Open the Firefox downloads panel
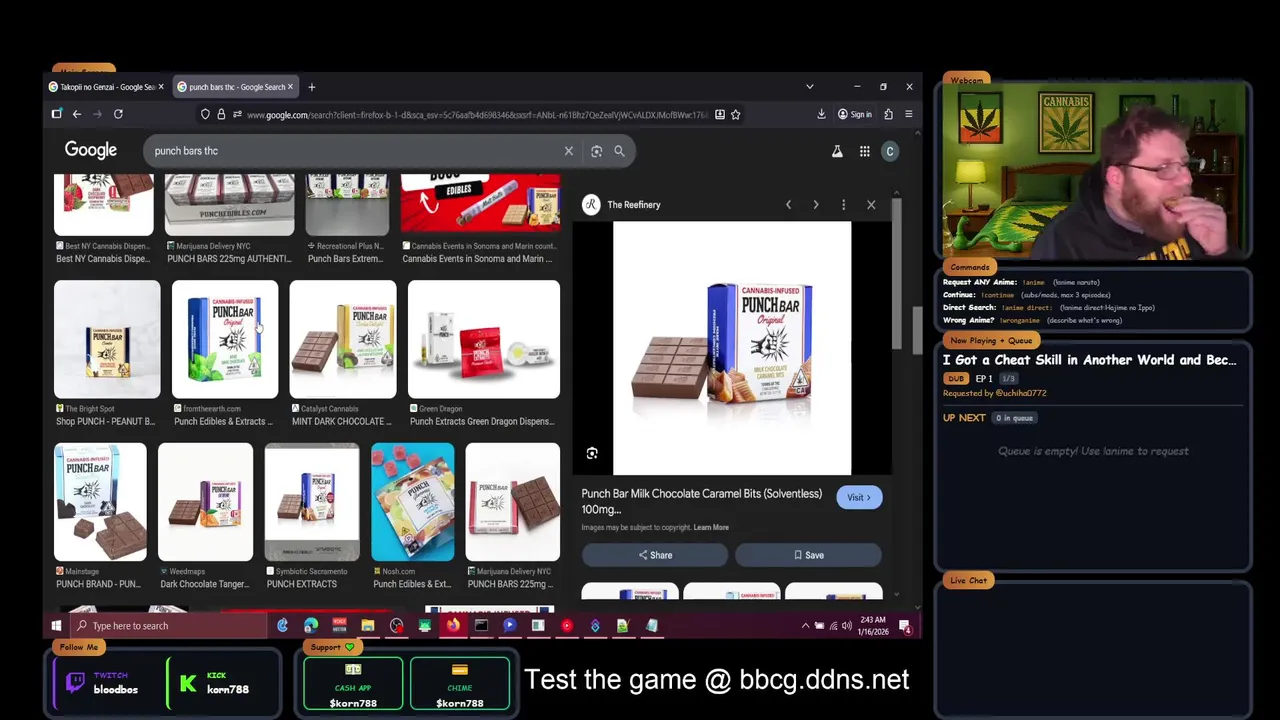Screen dimensions: 1280x720 821,114
